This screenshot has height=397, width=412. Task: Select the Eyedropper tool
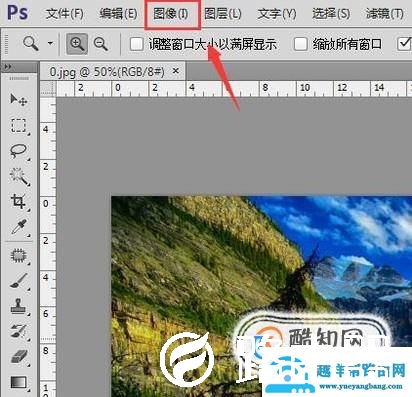18,227
